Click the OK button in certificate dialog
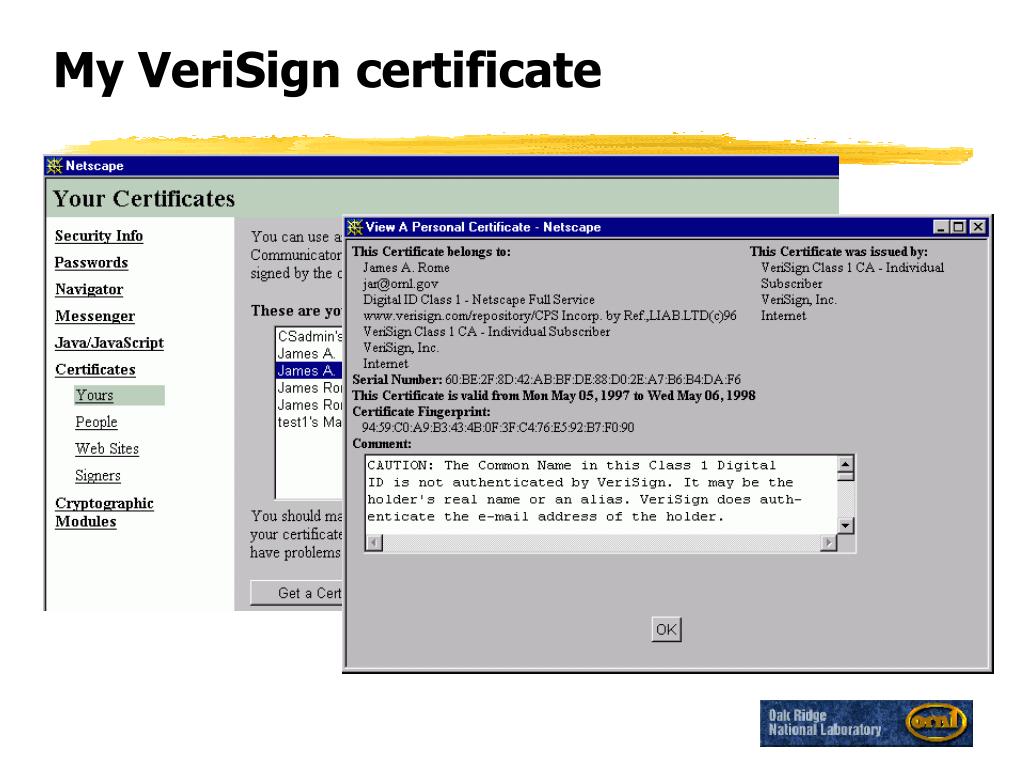This screenshot has height=768, width=1024. 666,630
